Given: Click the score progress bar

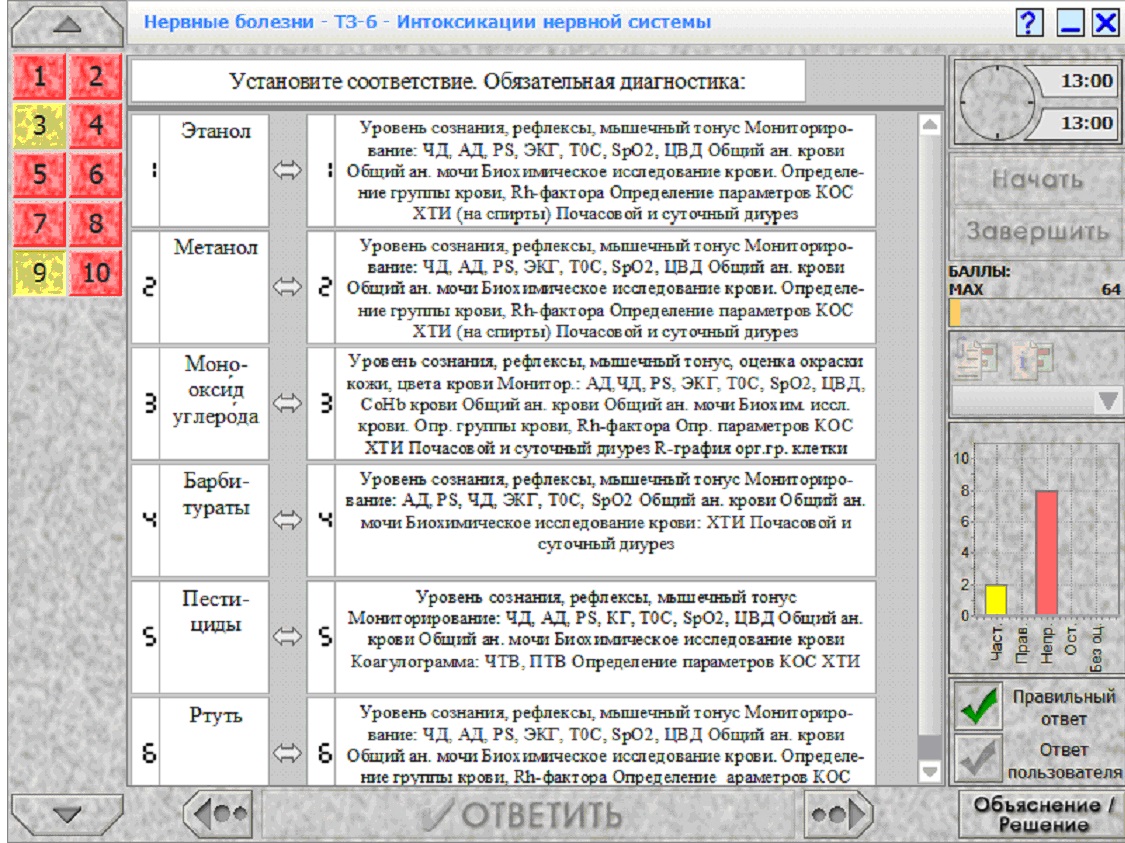Looking at the screenshot, I should (x=1035, y=313).
